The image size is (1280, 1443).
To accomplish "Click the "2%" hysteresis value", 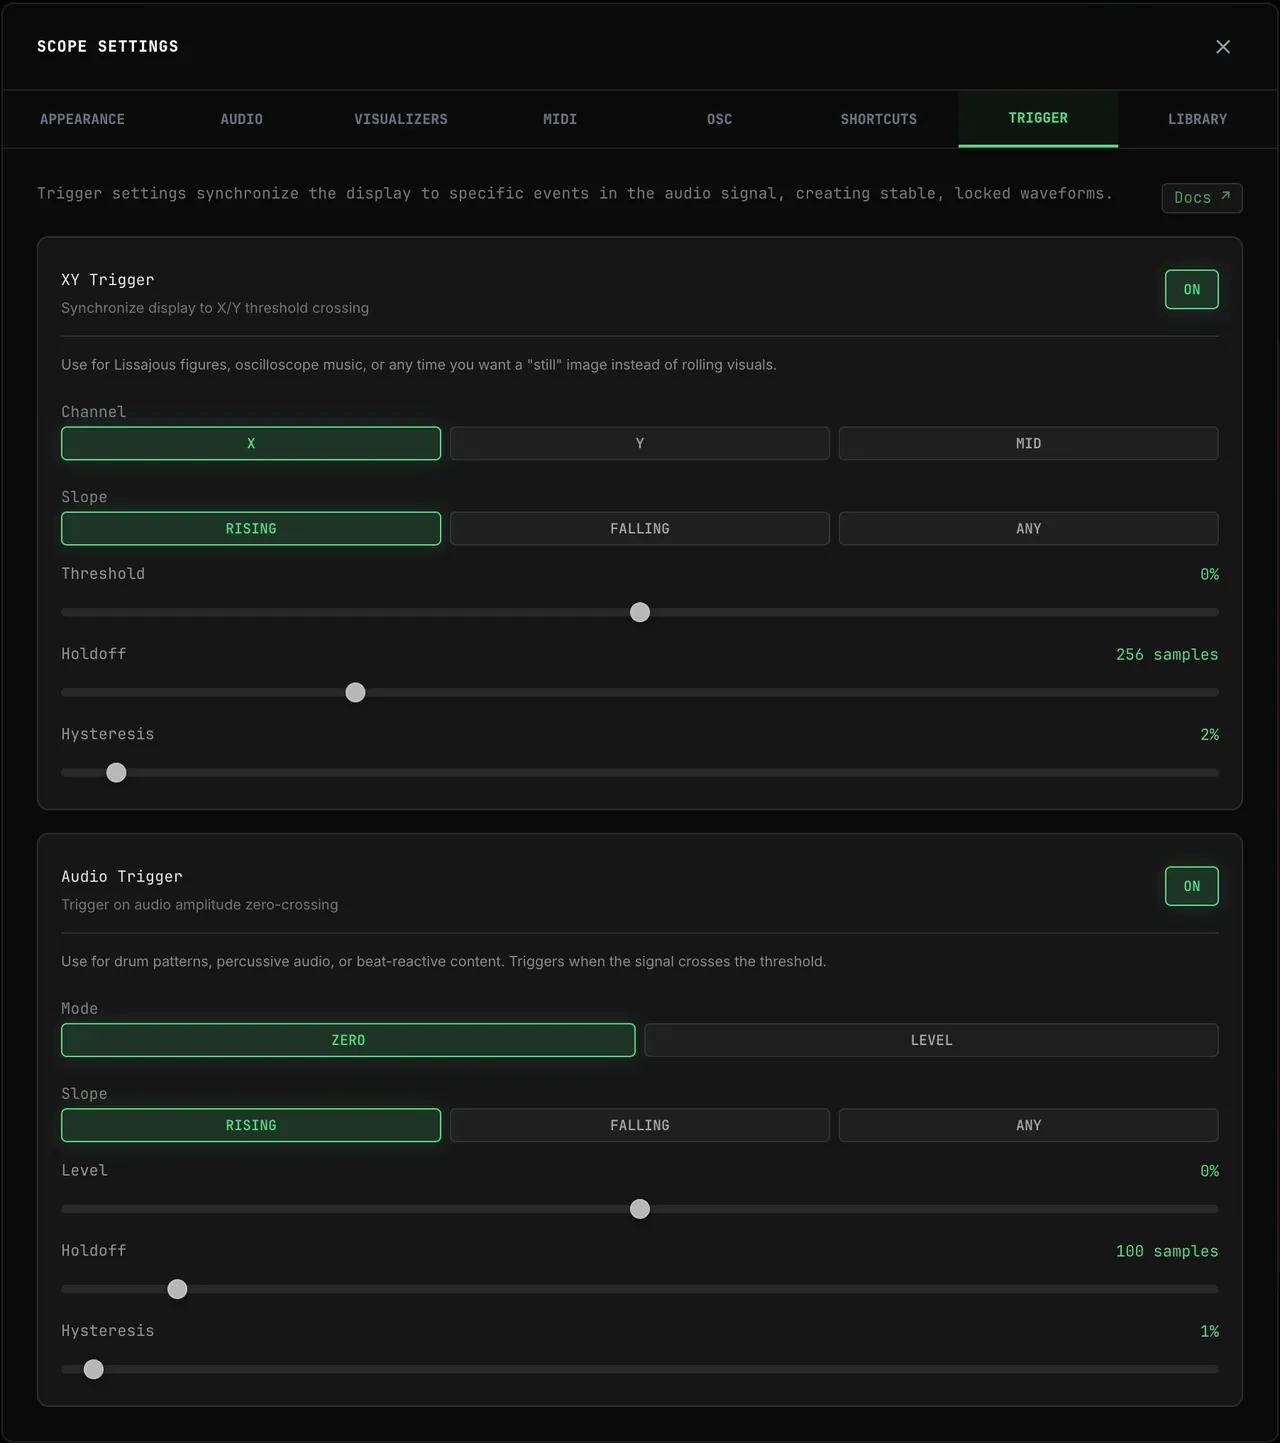I will pos(1209,734).
